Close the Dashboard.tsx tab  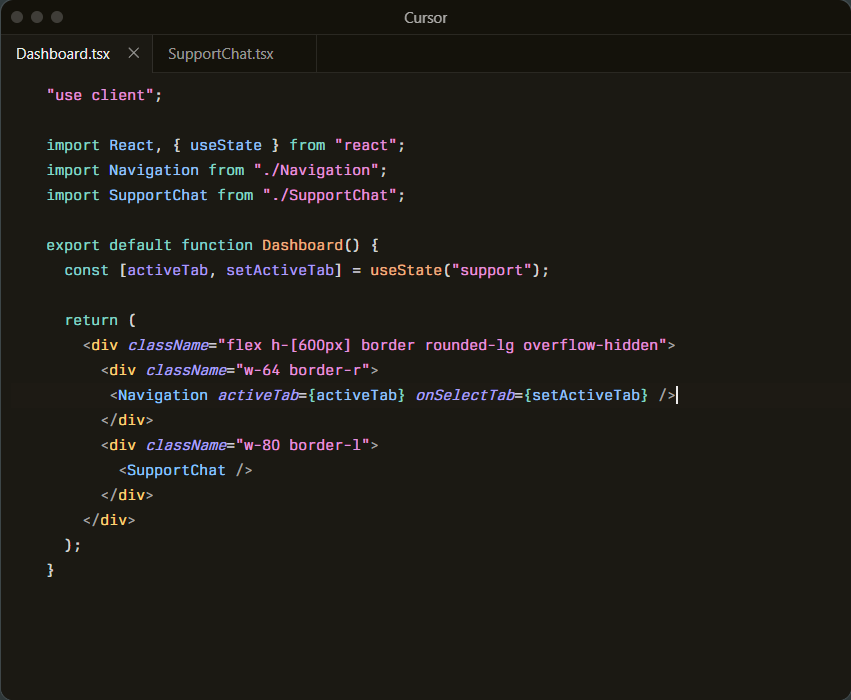(x=134, y=54)
